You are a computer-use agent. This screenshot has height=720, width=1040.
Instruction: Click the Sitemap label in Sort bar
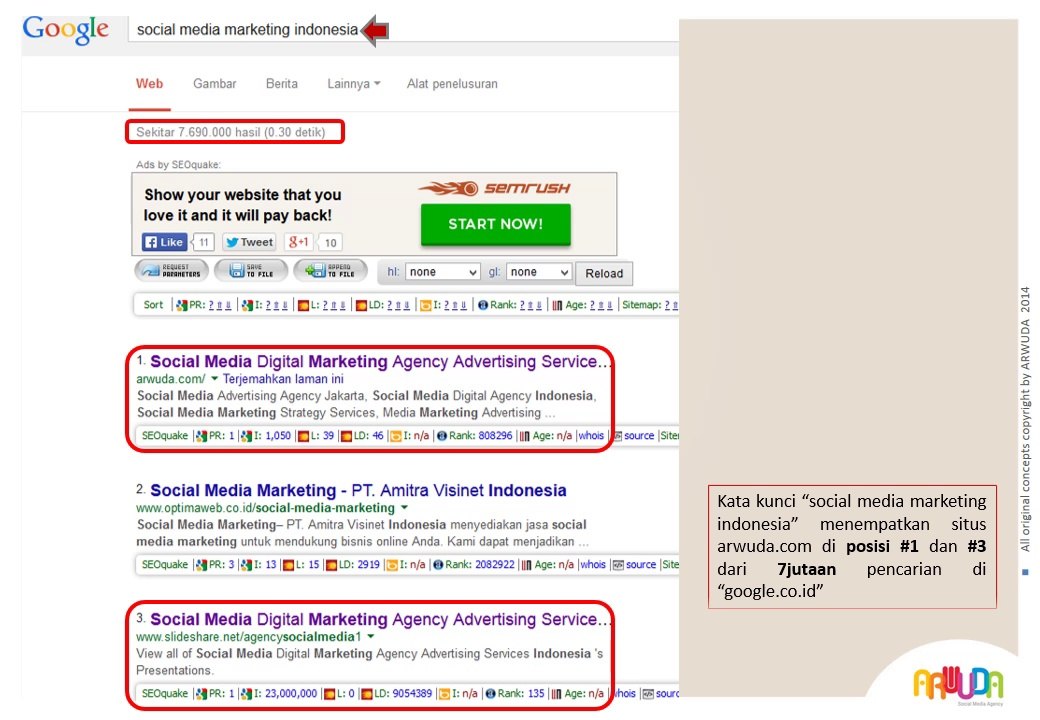click(x=641, y=305)
